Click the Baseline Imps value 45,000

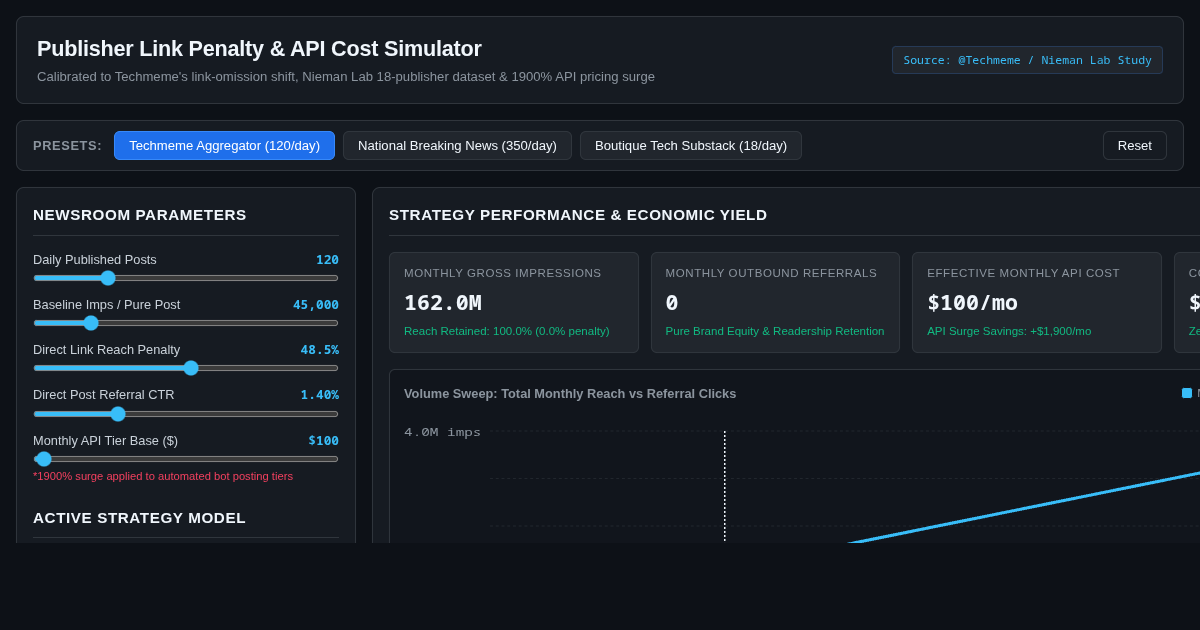(x=316, y=305)
